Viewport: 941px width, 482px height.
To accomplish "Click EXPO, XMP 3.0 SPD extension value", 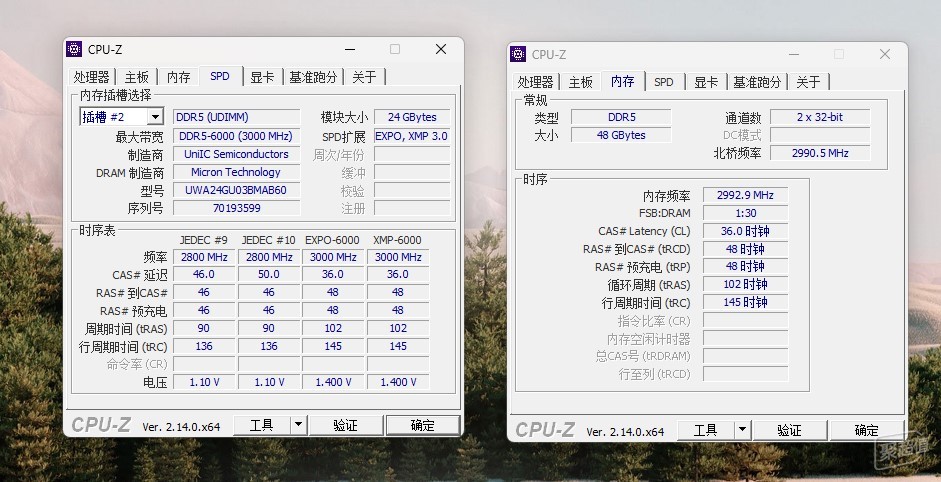I will pos(412,136).
